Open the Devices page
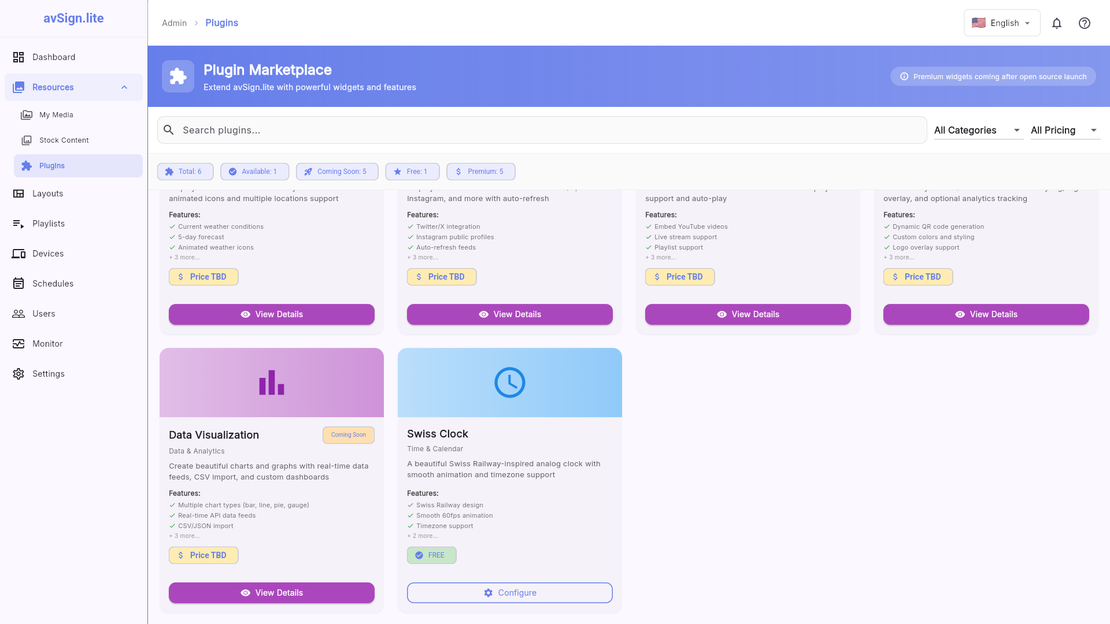This screenshot has height=624, width=1110. pos(74,254)
